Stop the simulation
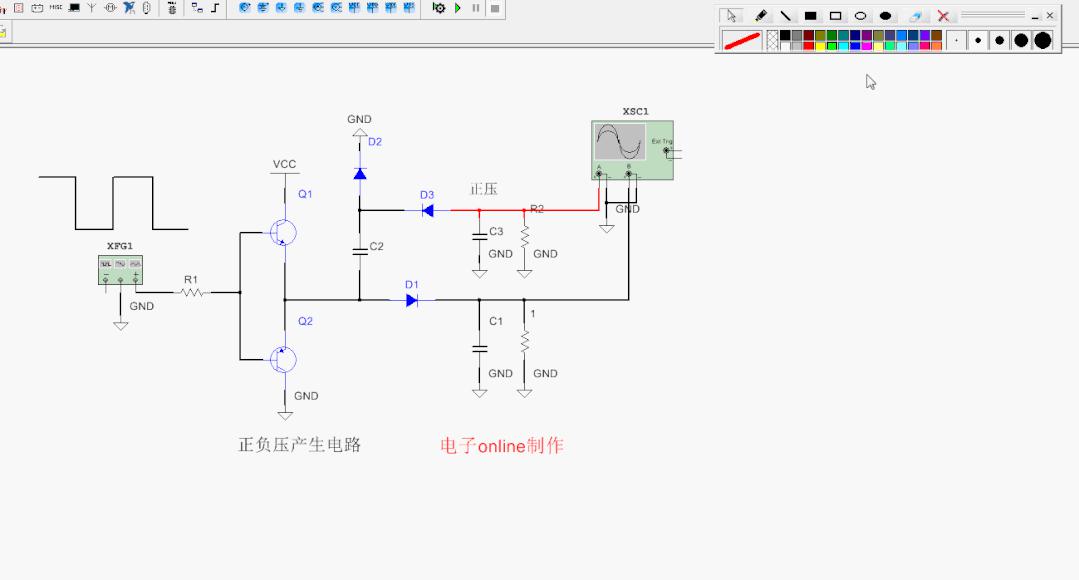1079x580 pixels. coord(495,8)
